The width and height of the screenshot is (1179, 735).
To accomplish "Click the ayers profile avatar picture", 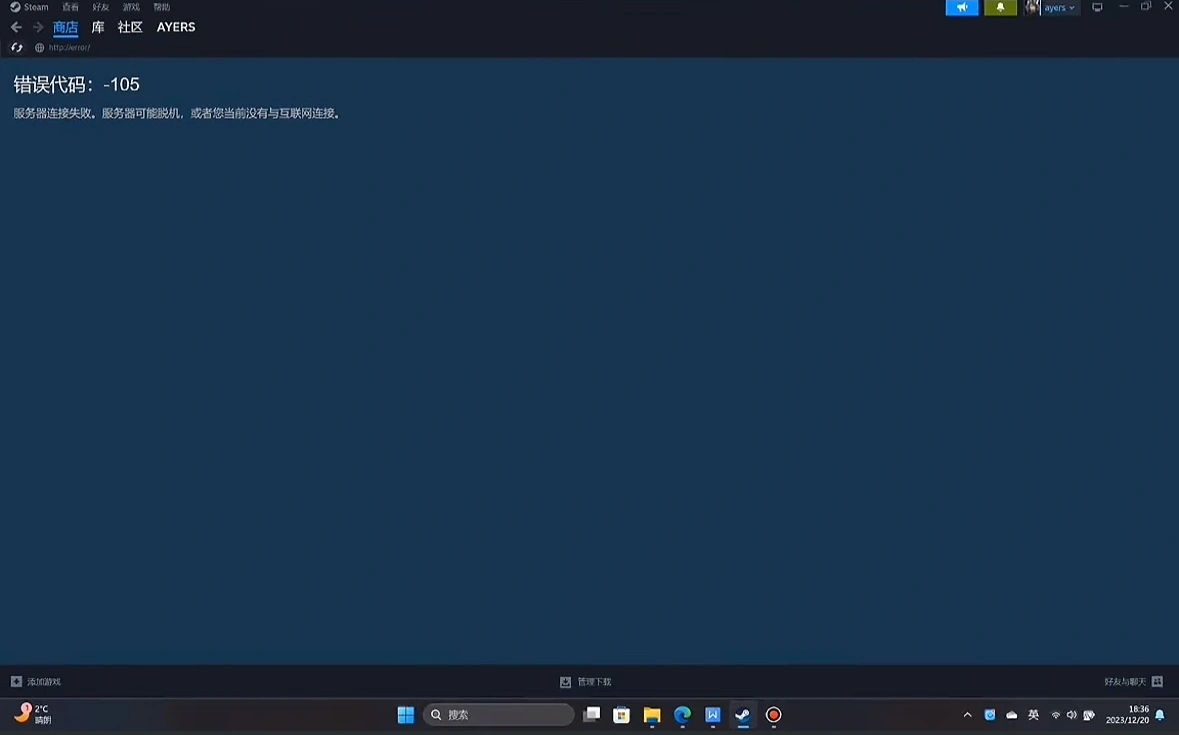I will click(1033, 7).
